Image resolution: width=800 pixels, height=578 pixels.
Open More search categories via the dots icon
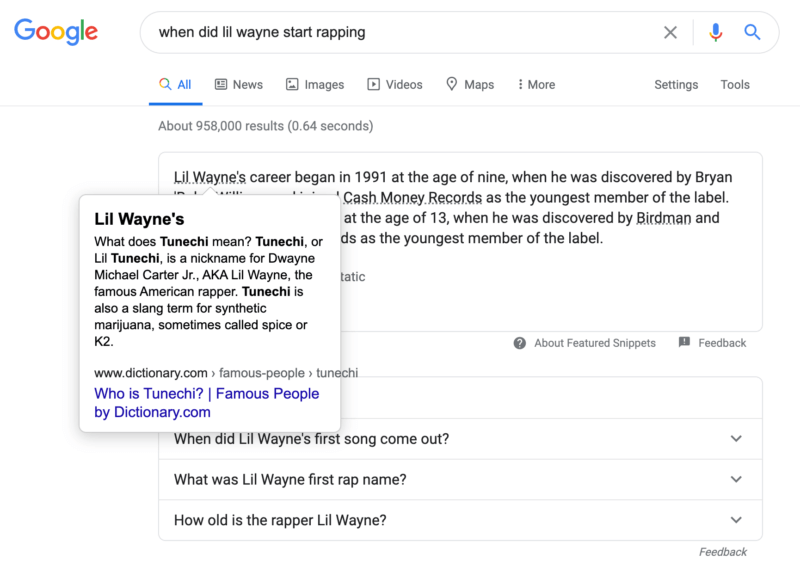519,84
